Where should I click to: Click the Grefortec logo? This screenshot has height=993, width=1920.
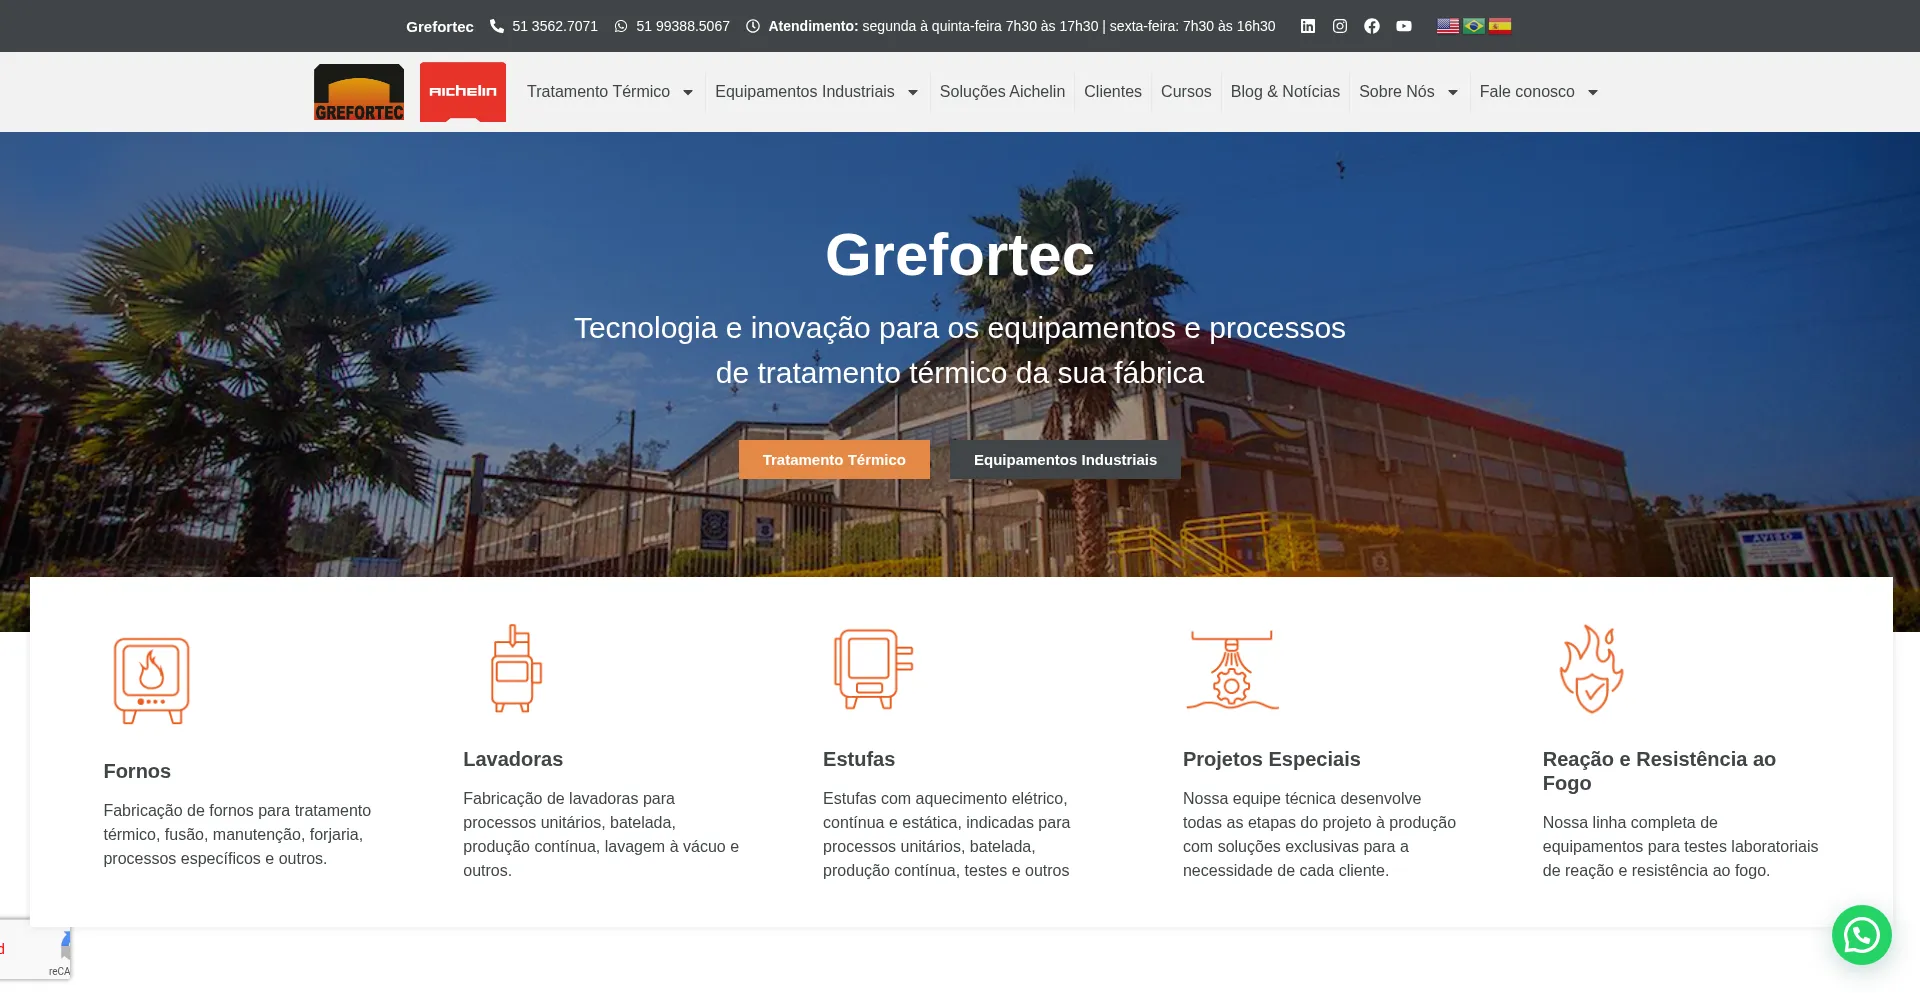[x=359, y=92]
